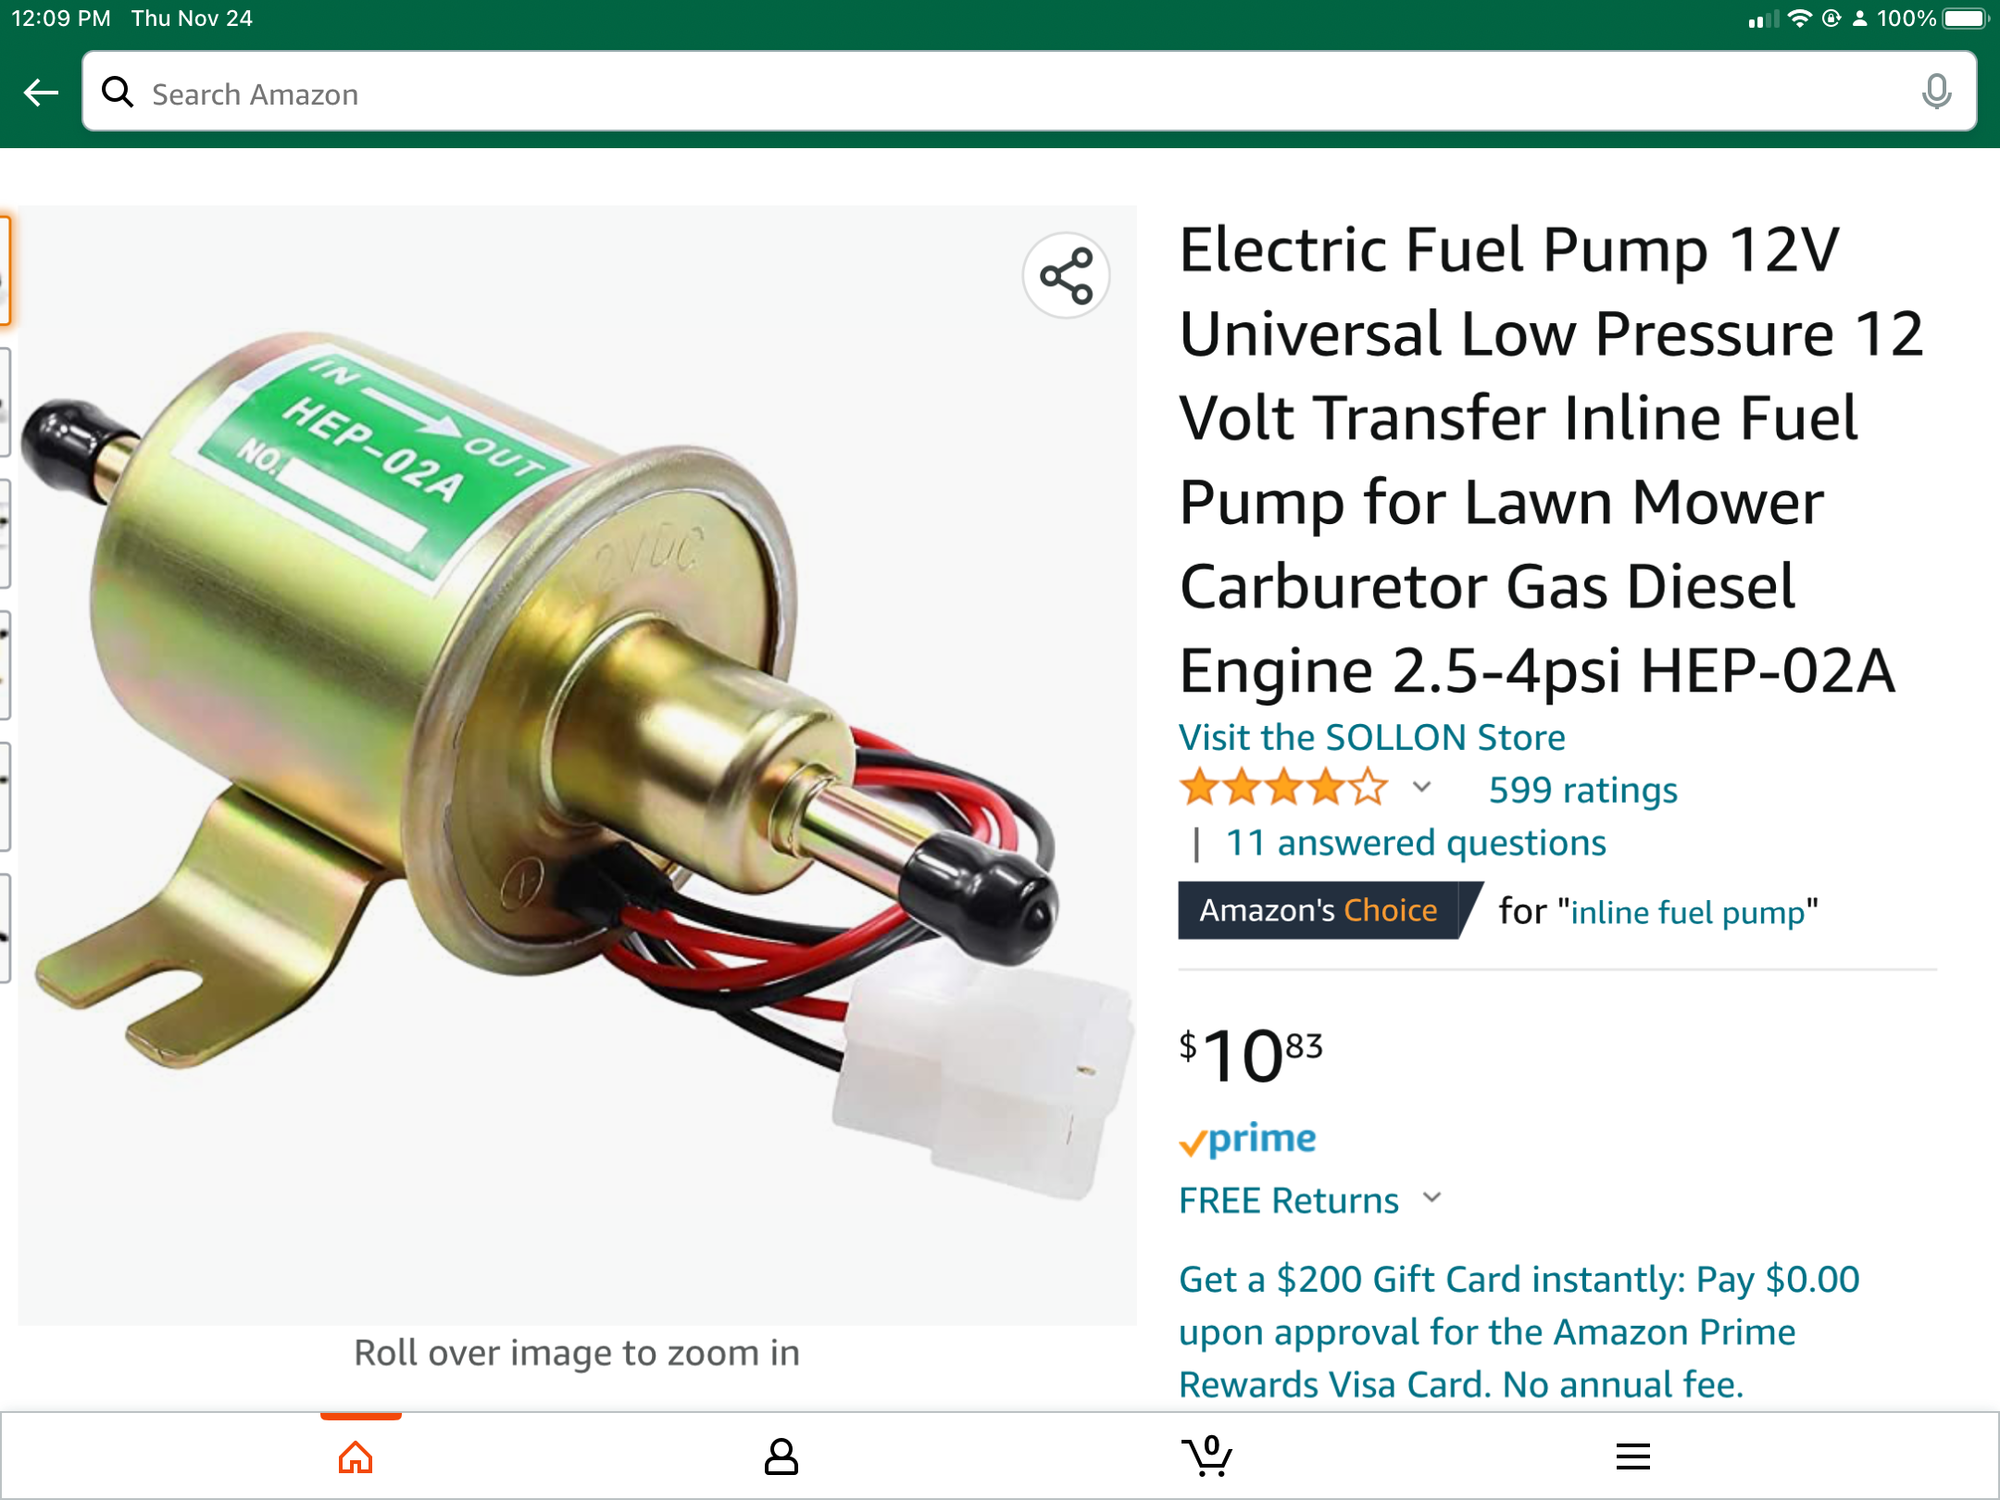Tap the share icon on product image
Screen dimensions: 2000x1500
[x=1066, y=276]
